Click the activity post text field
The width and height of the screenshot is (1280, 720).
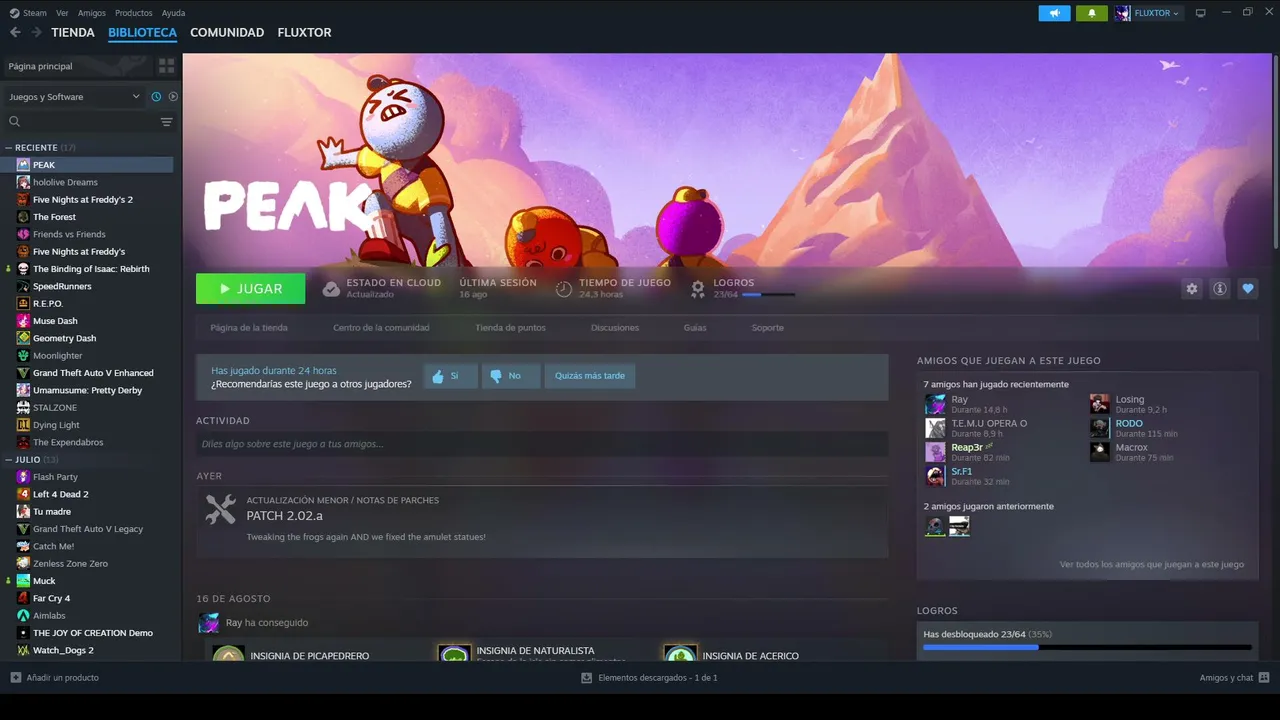(x=542, y=444)
